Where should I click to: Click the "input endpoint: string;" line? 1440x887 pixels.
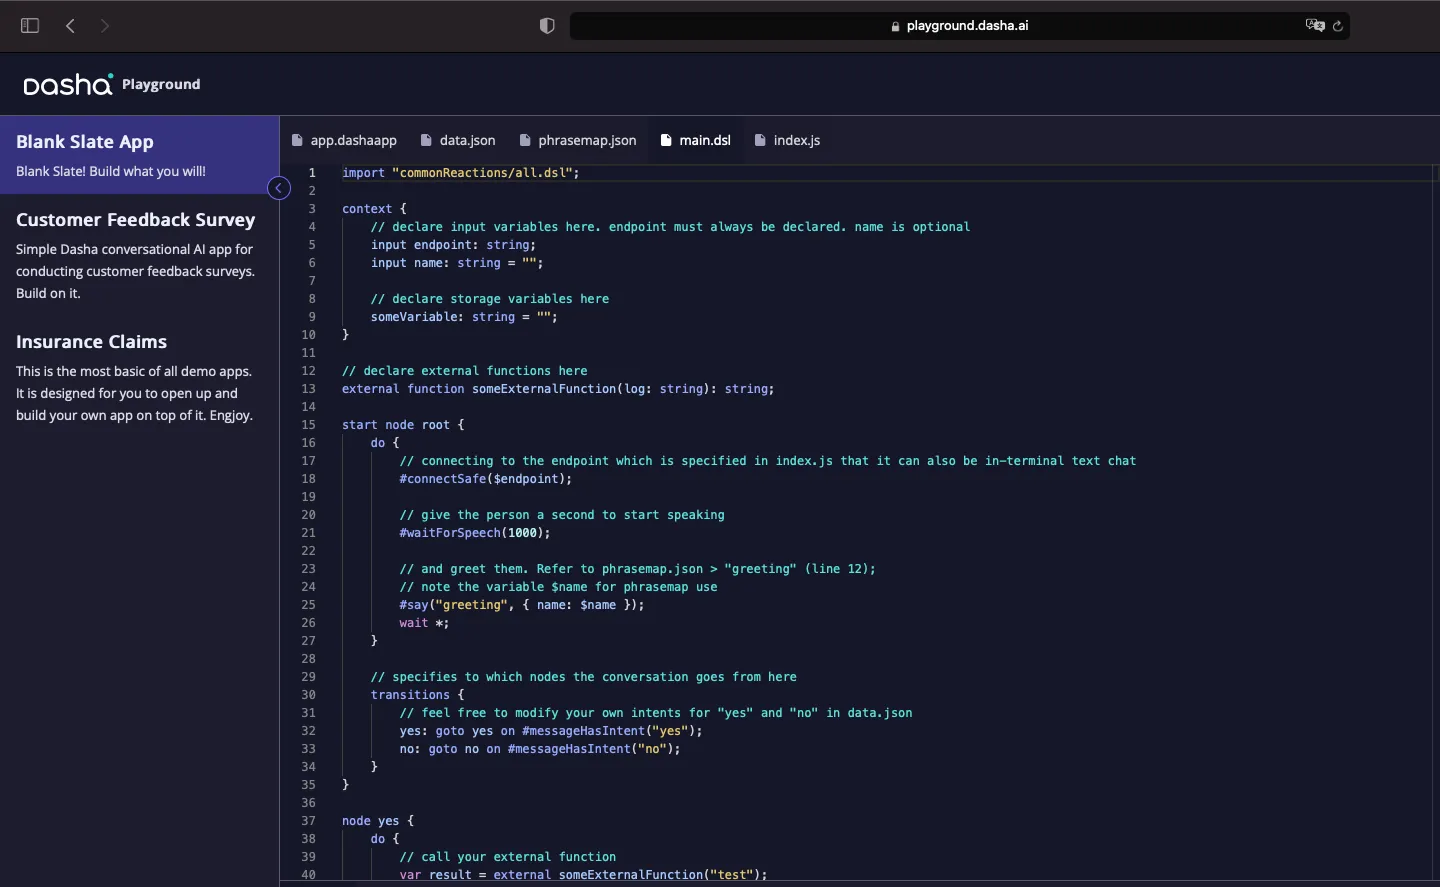point(453,245)
